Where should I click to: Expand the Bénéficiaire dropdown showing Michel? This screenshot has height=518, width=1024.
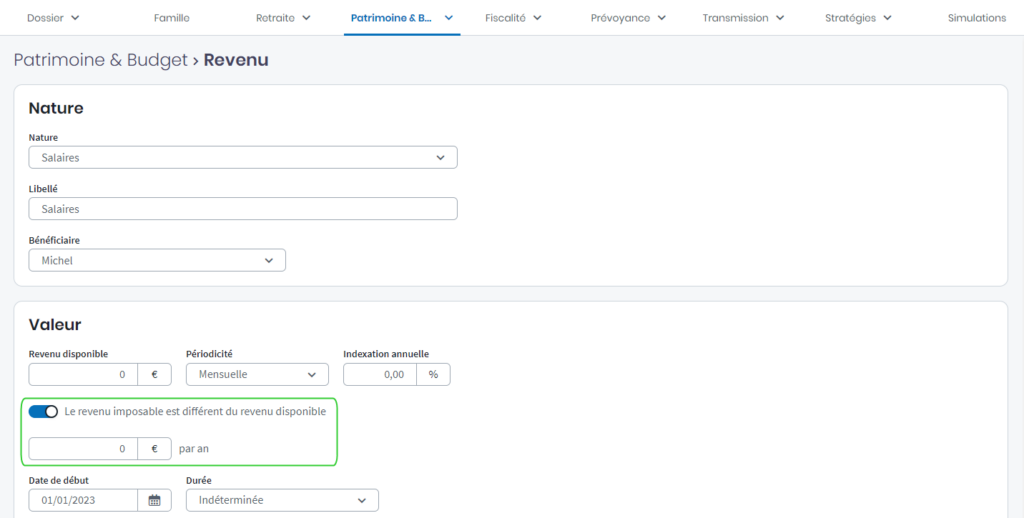point(157,260)
